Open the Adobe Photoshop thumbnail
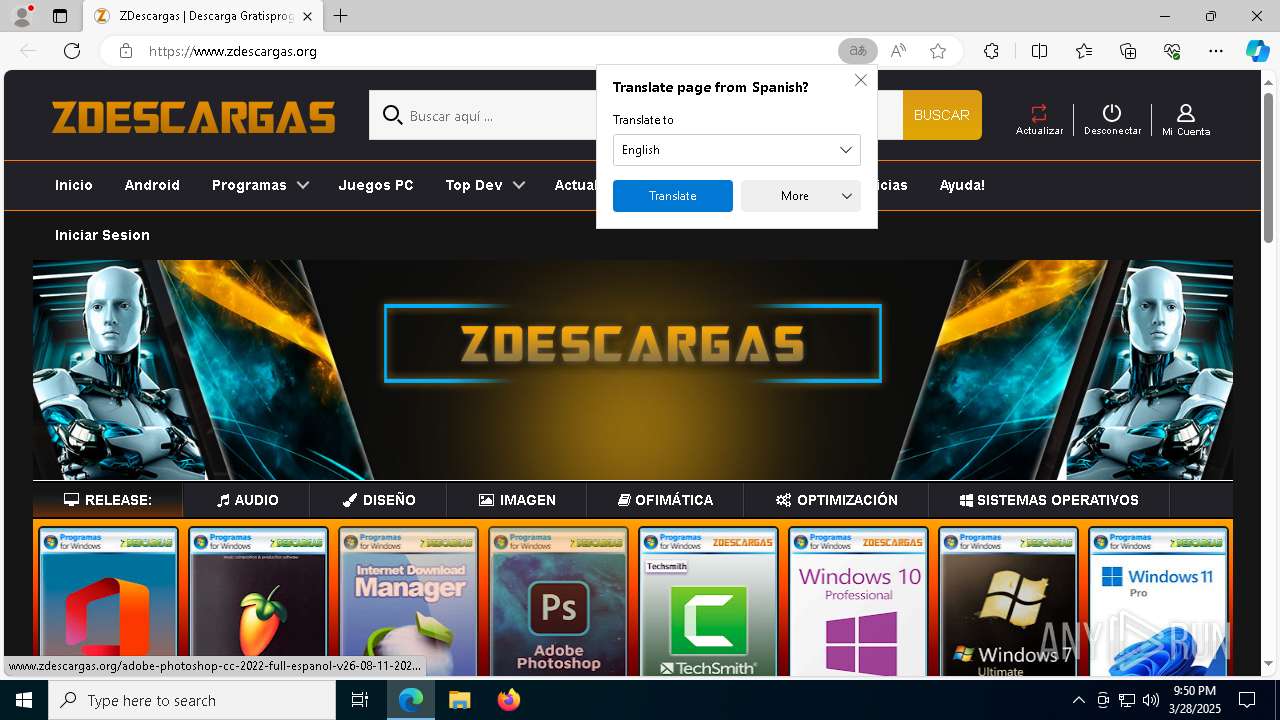Viewport: 1280px width, 720px height. [558, 602]
